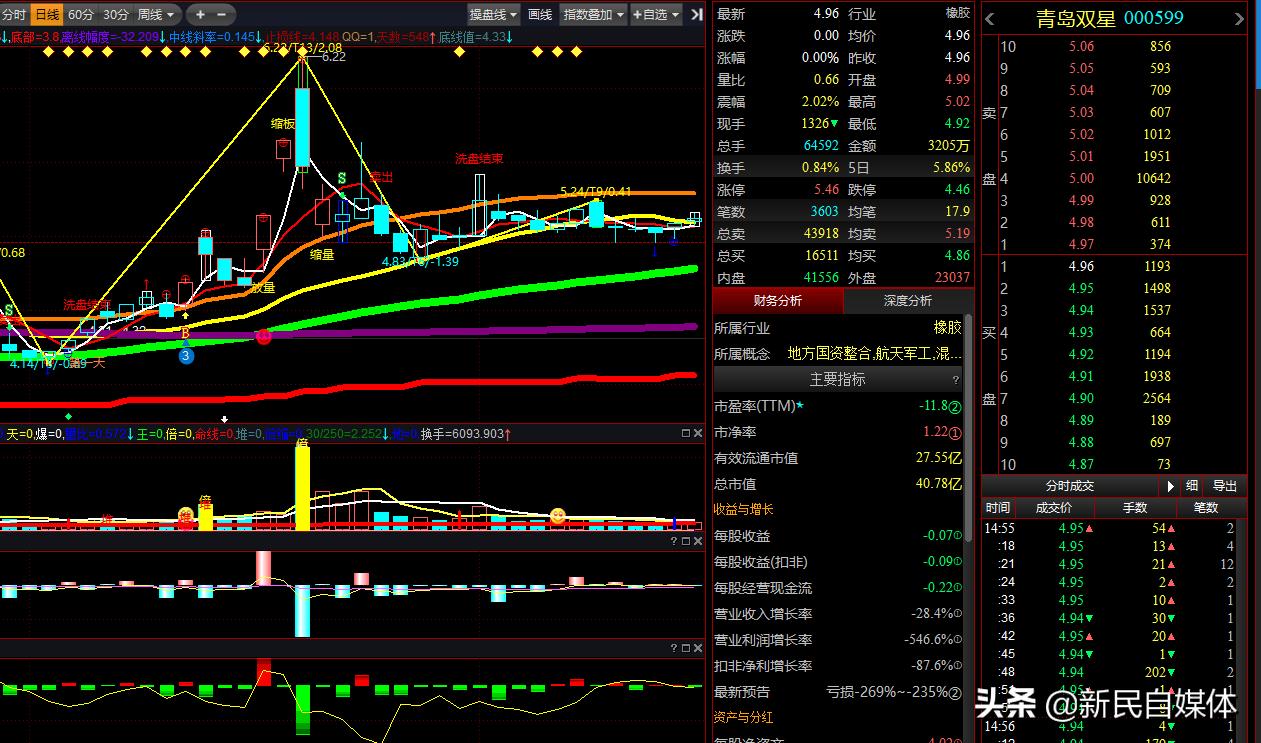
Task: Click the 导出 export button
Action: [x=1225, y=486]
